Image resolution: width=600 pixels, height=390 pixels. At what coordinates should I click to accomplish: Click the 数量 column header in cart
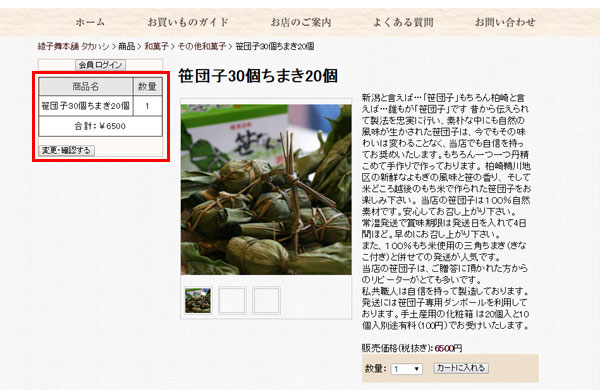[147, 86]
